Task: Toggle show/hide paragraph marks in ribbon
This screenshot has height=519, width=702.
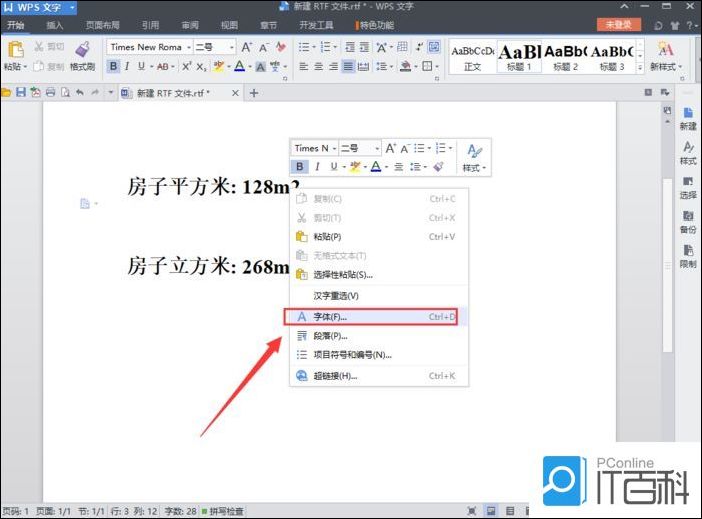Action: [419, 47]
